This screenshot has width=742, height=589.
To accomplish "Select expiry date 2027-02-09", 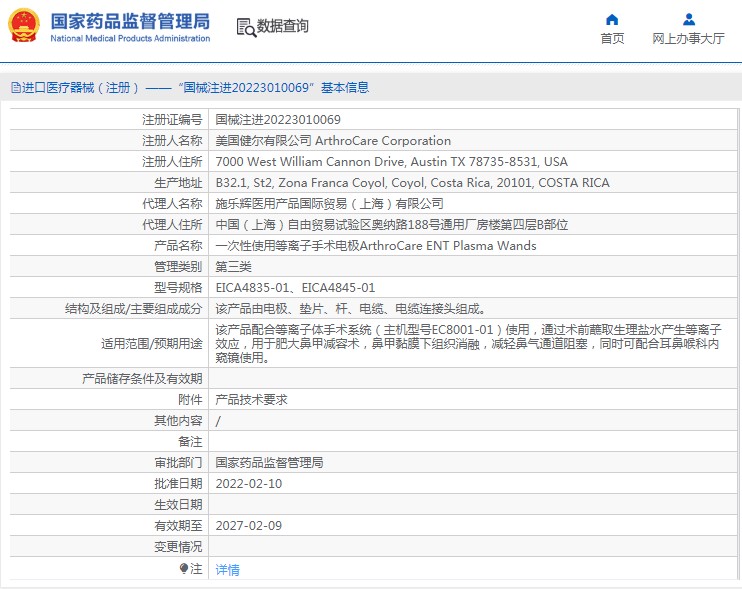I will 248,526.
